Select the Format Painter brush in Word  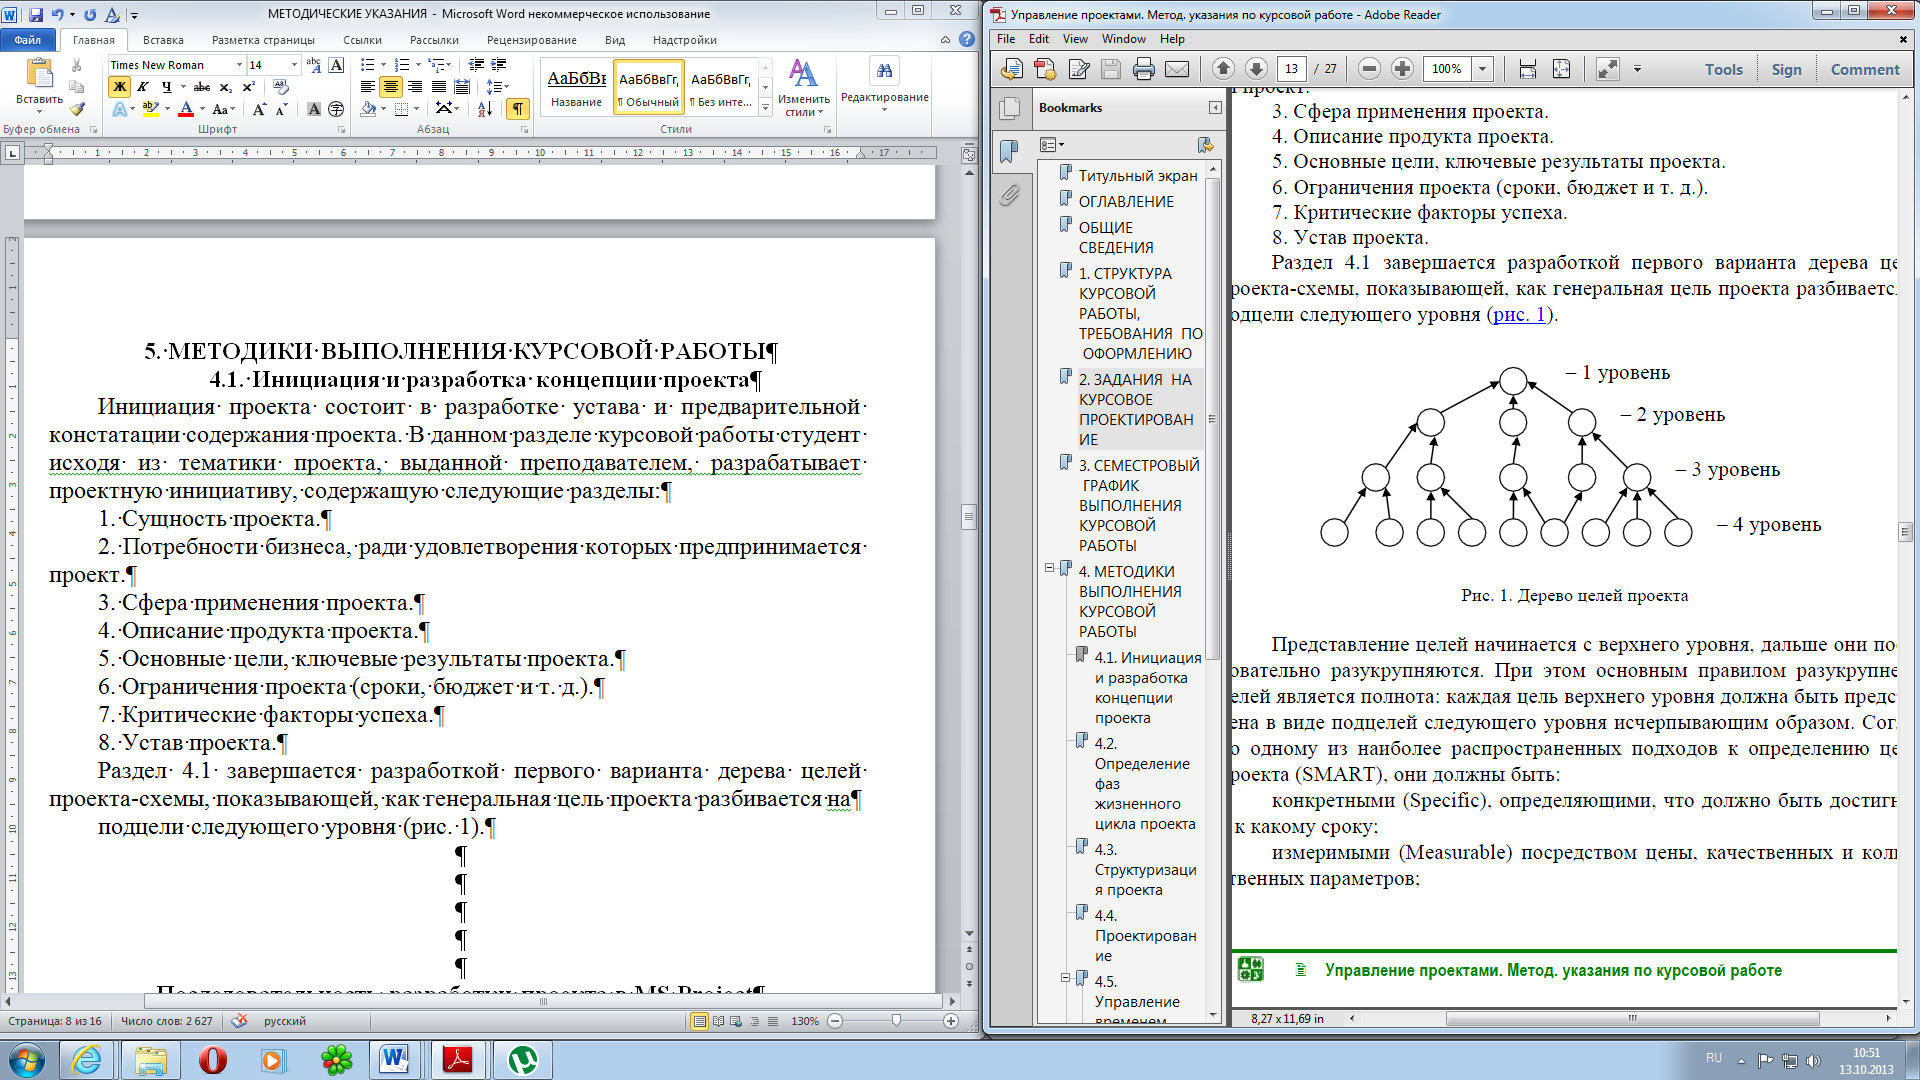[76, 109]
